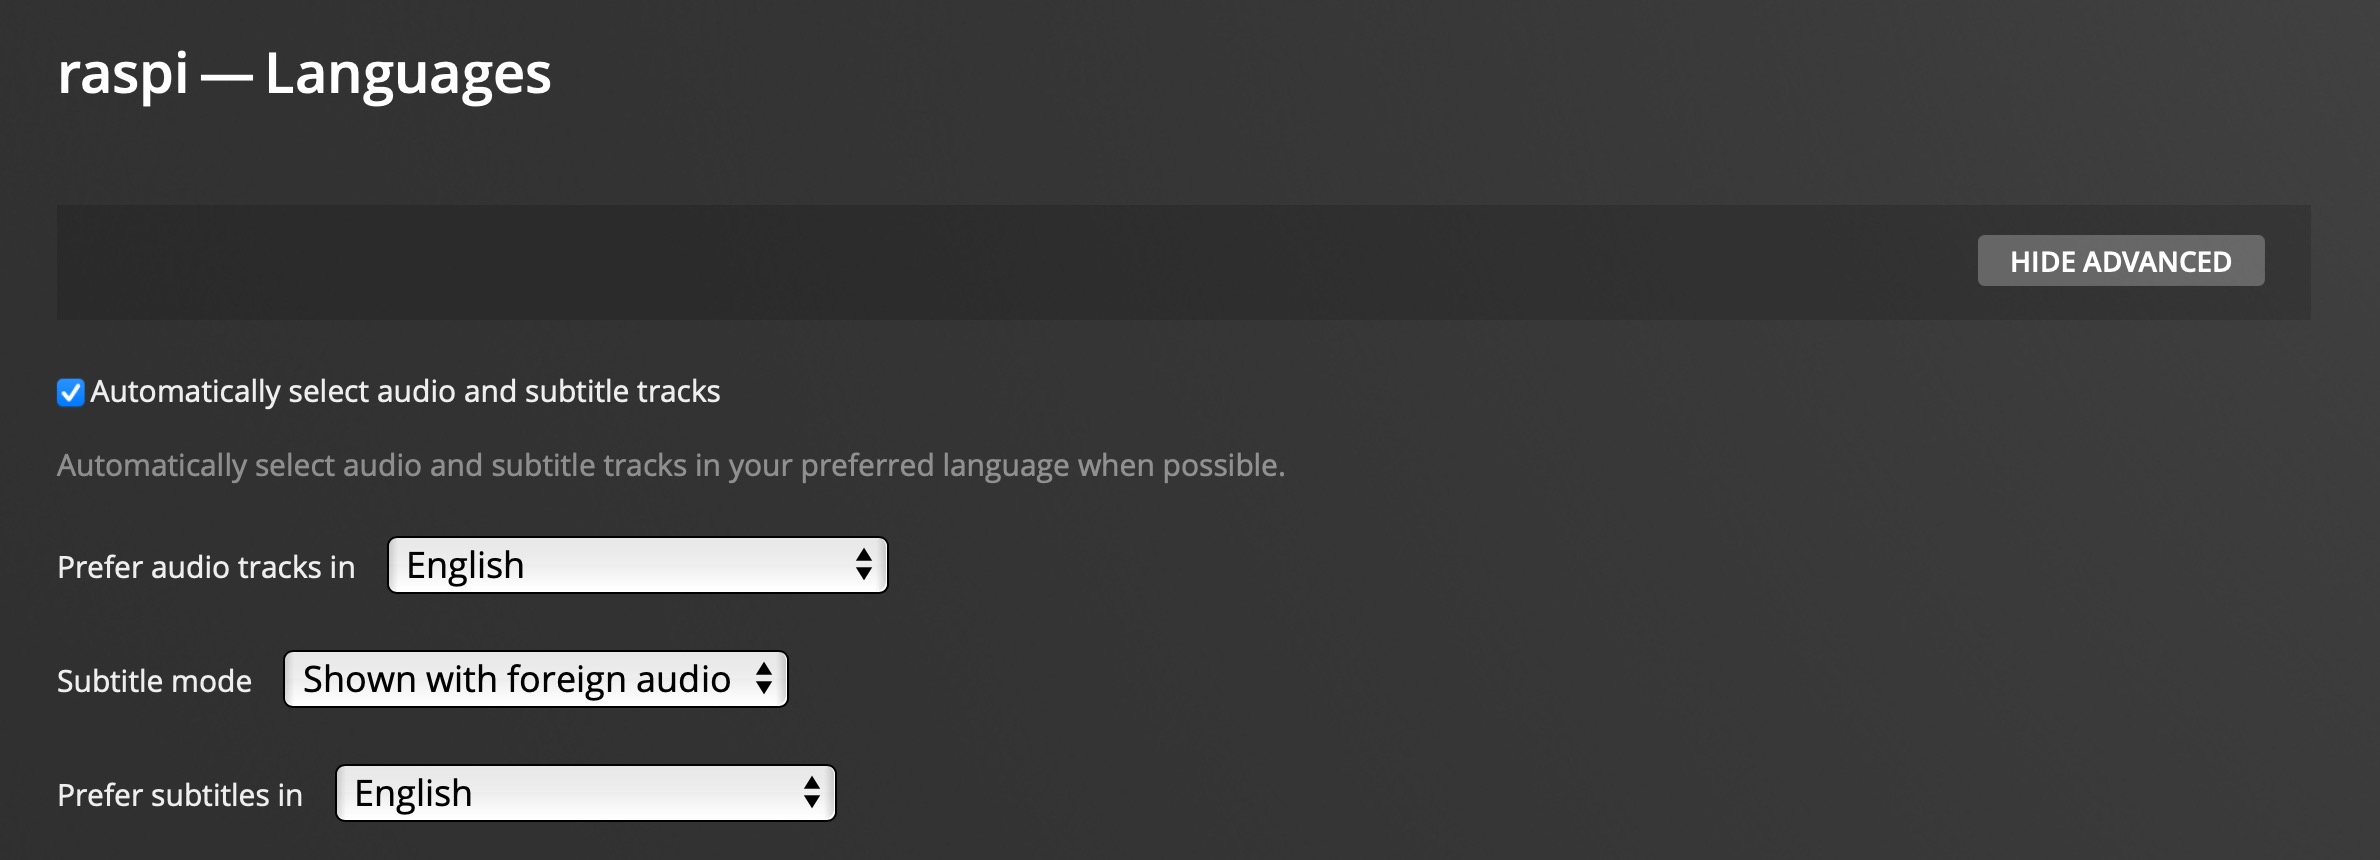Open the 'Prefer audio tracks in' dropdown
The width and height of the screenshot is (2380, 860).
pyautogui.click(x=637, y=564)
